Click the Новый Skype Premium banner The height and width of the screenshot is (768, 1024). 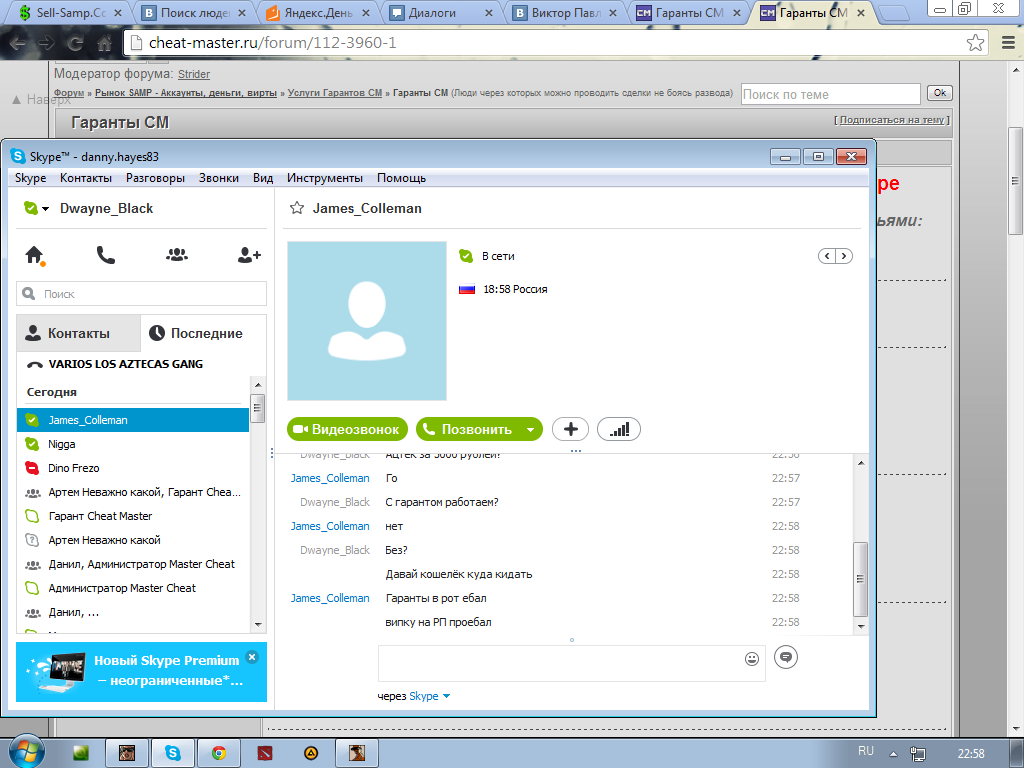tap(141, 672)
